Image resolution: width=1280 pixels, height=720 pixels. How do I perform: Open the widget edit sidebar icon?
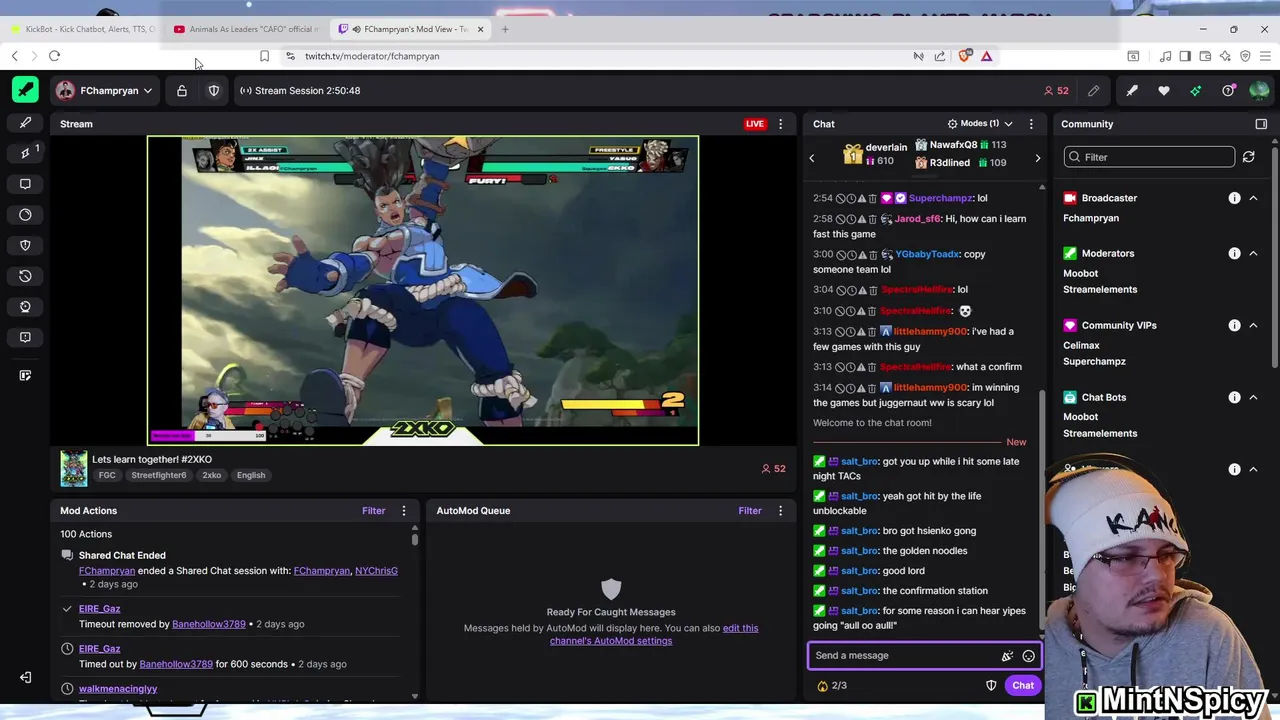coord(25,375)
